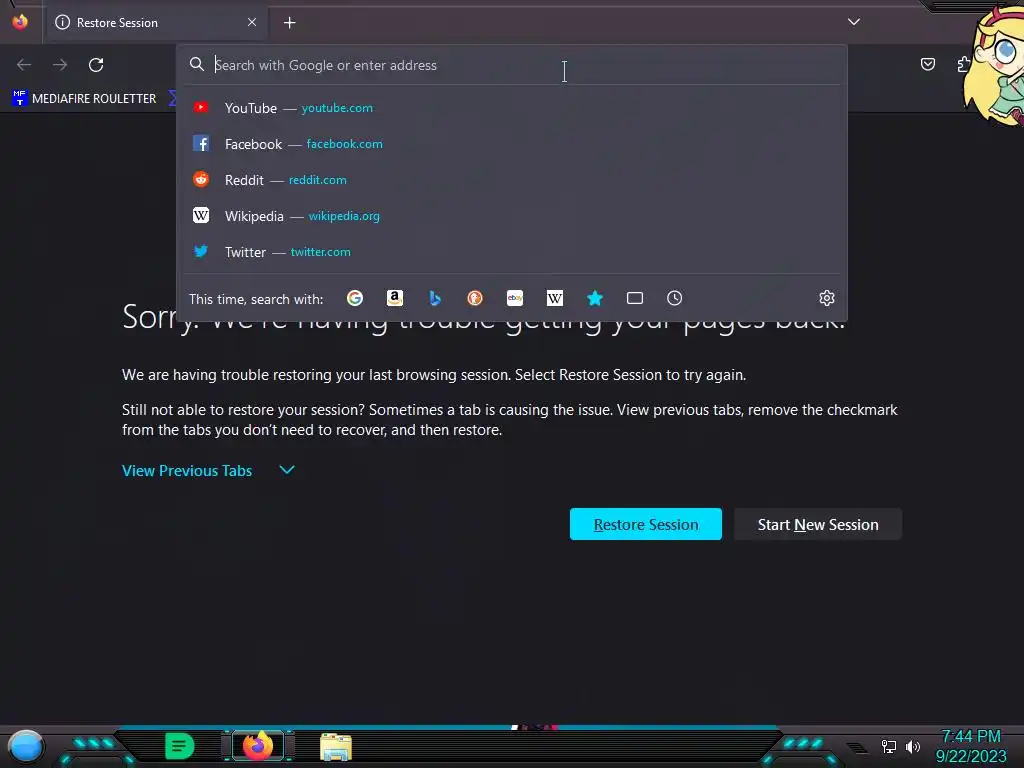Open File Explorer from taskbar
This screenshot has width=1024, height=768.
(x=336, y=747)
